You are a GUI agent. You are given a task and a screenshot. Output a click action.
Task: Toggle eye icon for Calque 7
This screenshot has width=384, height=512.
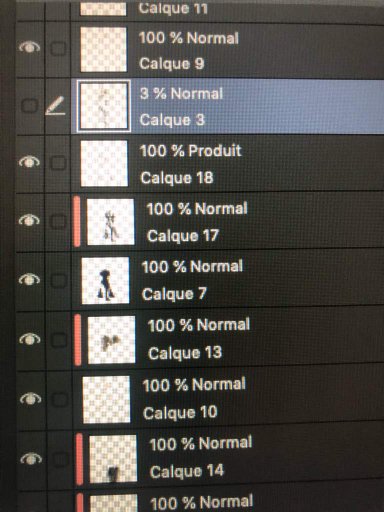pyautogui.click(x=30, y=279)
